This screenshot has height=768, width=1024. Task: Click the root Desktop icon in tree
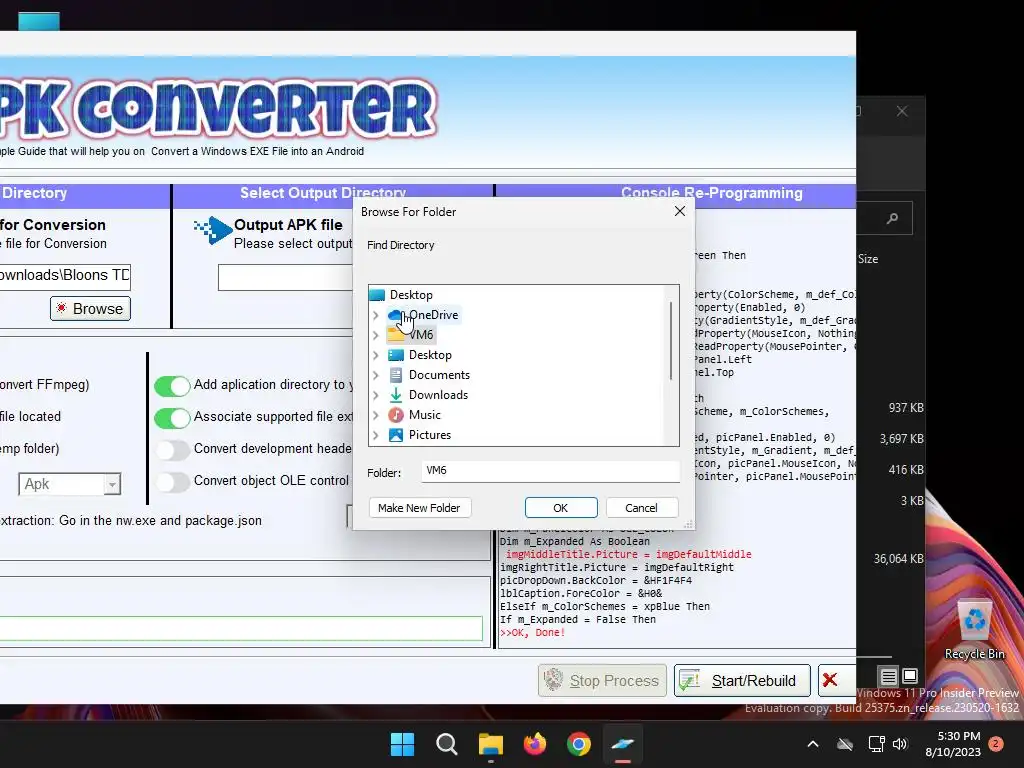[377, 295]
